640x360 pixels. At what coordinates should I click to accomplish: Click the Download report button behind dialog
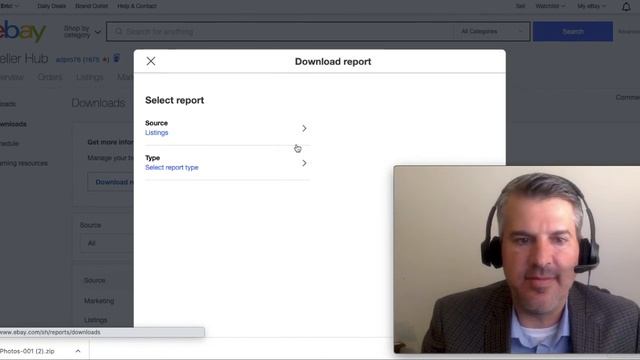(111, 182)
